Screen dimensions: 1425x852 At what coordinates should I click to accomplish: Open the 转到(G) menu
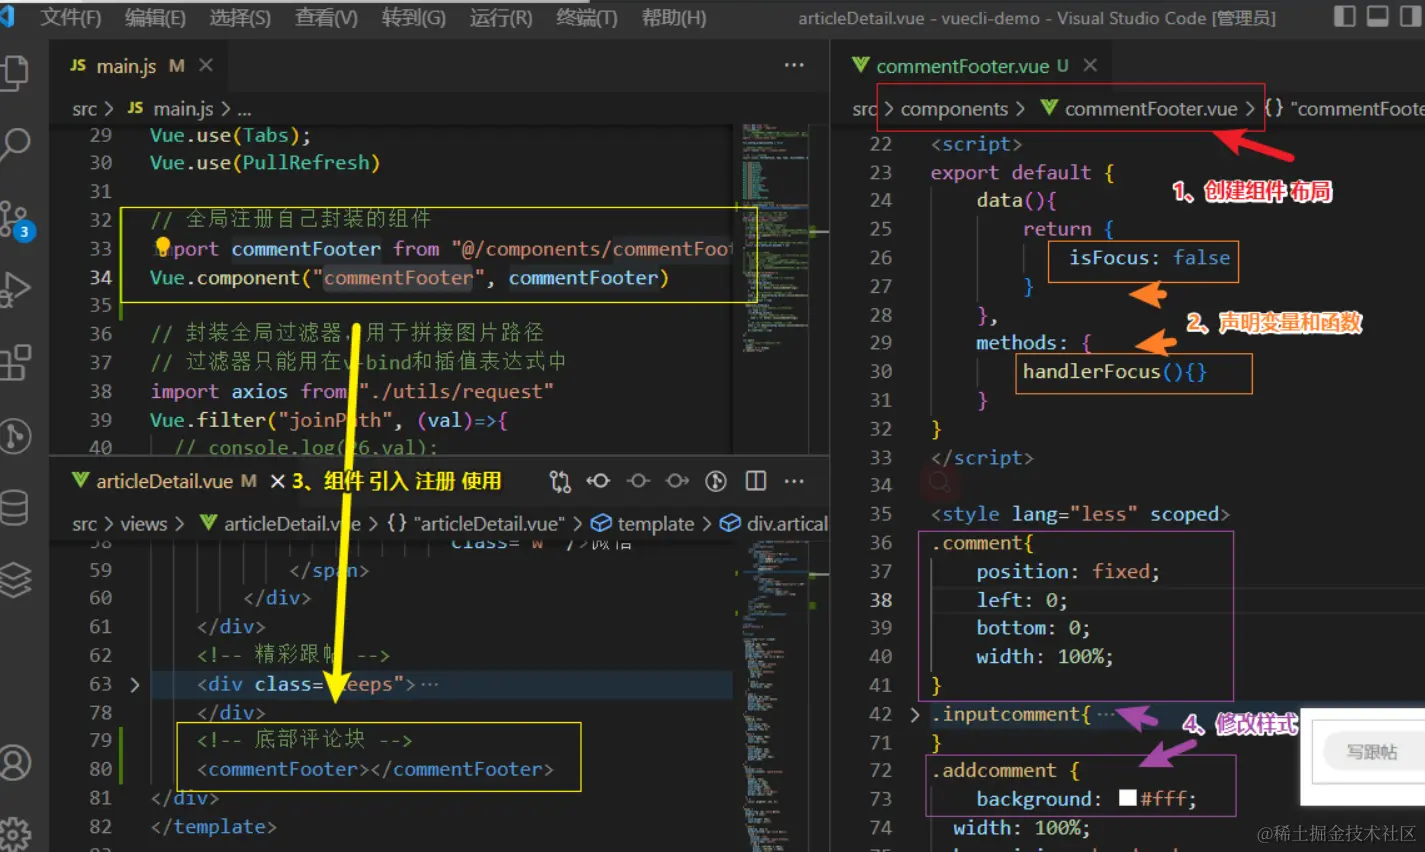coord(413,18)
